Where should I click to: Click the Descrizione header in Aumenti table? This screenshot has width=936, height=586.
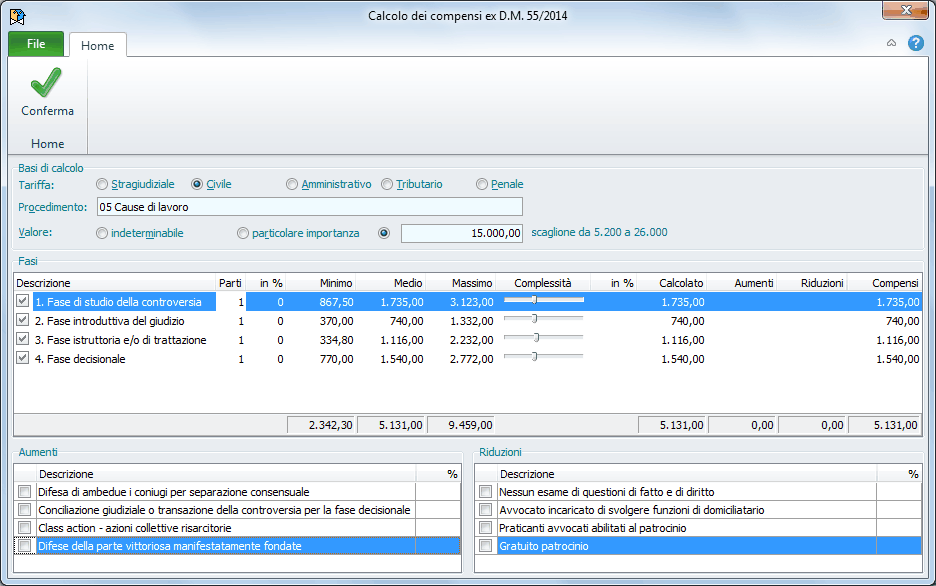(x=226, y=474)
